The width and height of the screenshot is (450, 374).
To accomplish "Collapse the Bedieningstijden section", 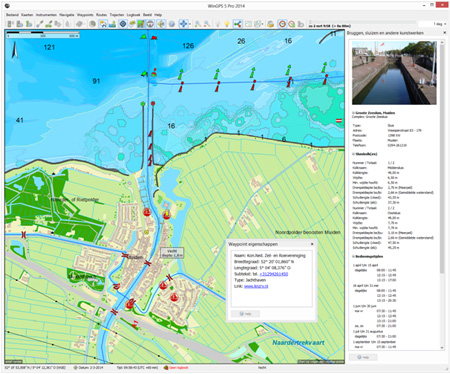I will (x=354, y=256).
